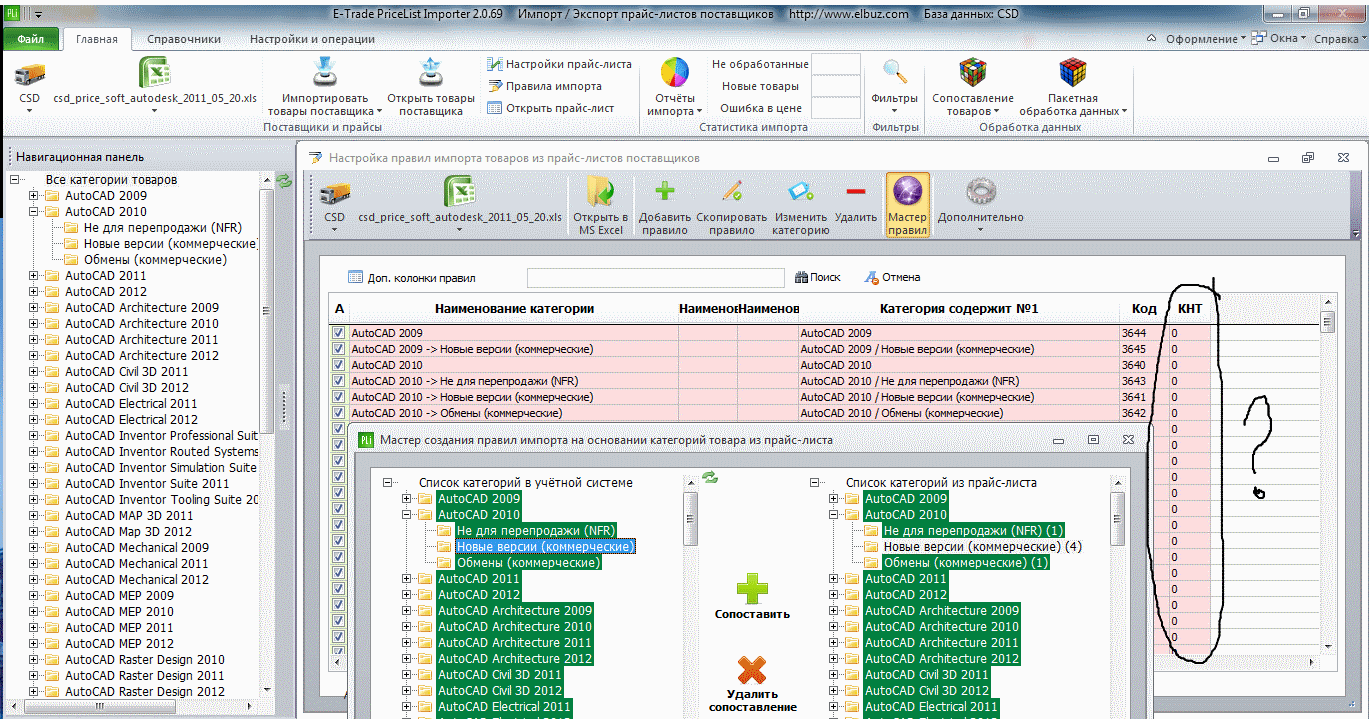Click Сопоставление товаров cube icon
The width and height of the screenshot is (1369, 719).
click(973, 73)
